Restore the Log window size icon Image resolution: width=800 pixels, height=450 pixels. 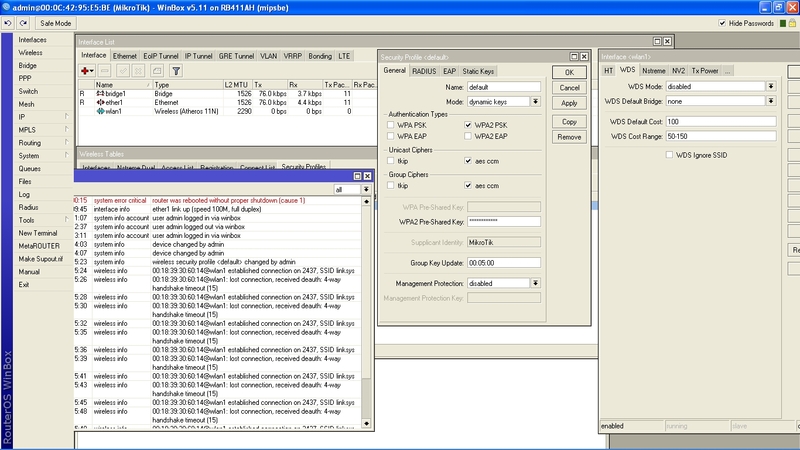pyautogui.click(x=358, y=176)
